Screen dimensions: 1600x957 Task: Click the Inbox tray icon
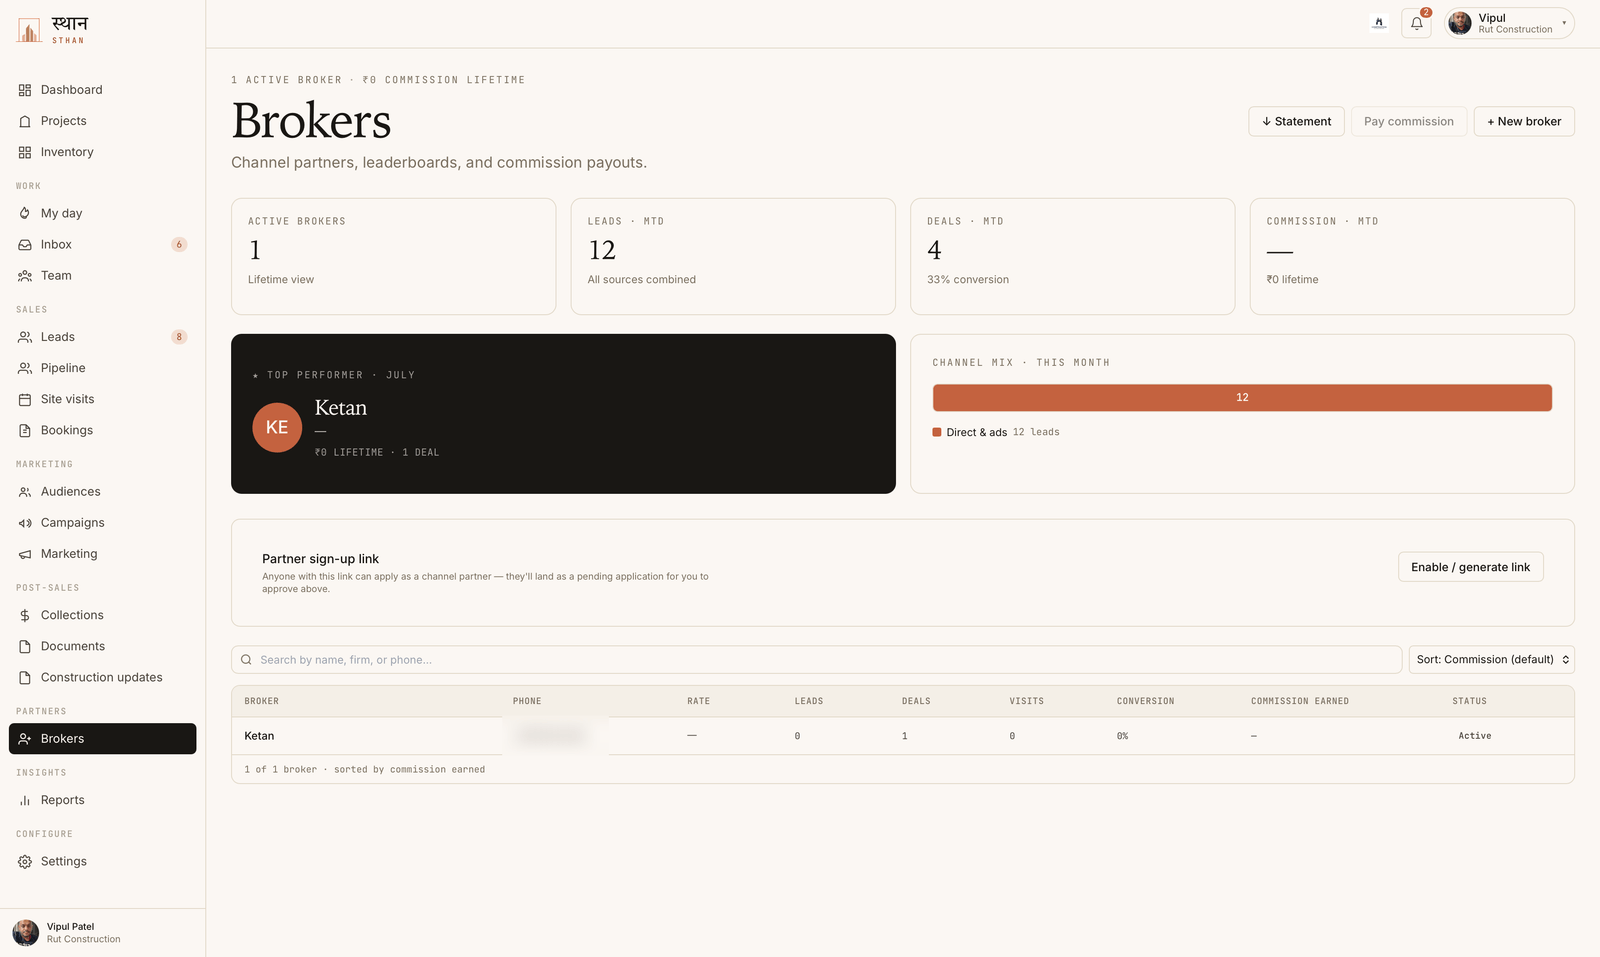(x=25, y=244)
